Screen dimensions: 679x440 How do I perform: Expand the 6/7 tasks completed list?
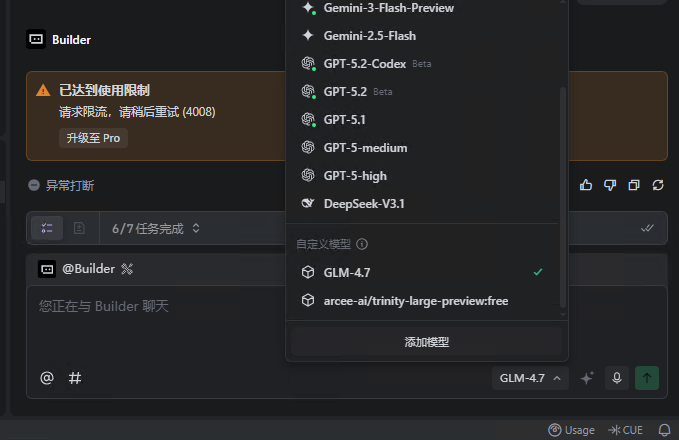157,228
